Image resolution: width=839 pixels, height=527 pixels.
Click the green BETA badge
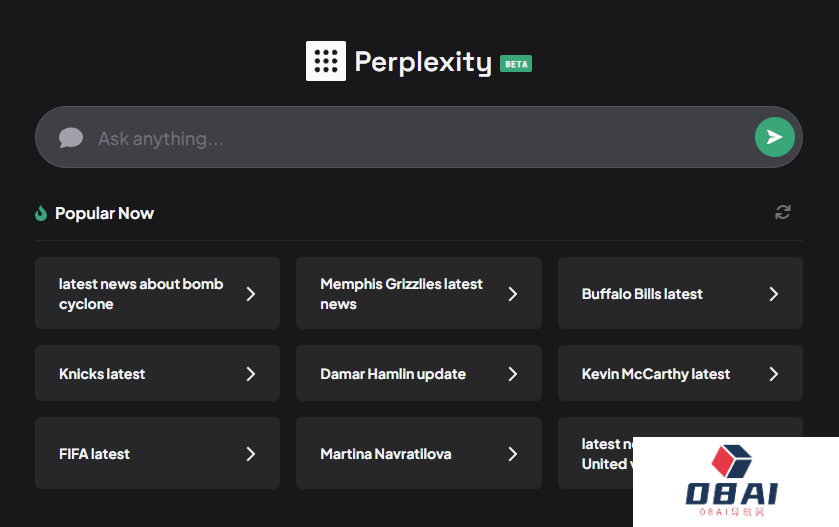[516, 63]
